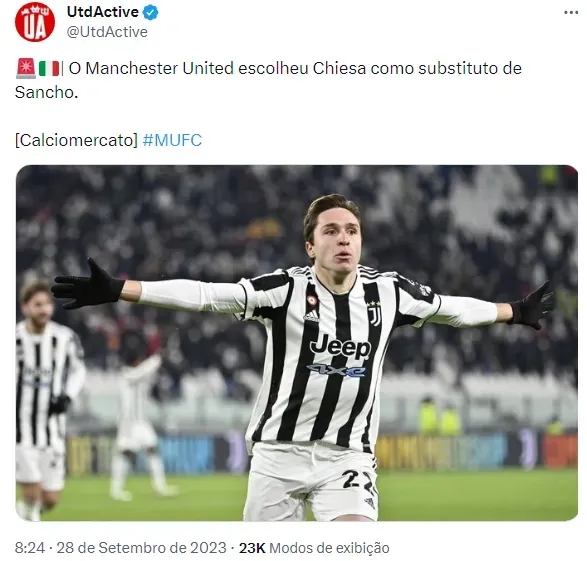Image resolution: width=587 pixels, height=561 pixels.
Task: Click the number 22 on the shorts
Action: [x=358, y=480]
